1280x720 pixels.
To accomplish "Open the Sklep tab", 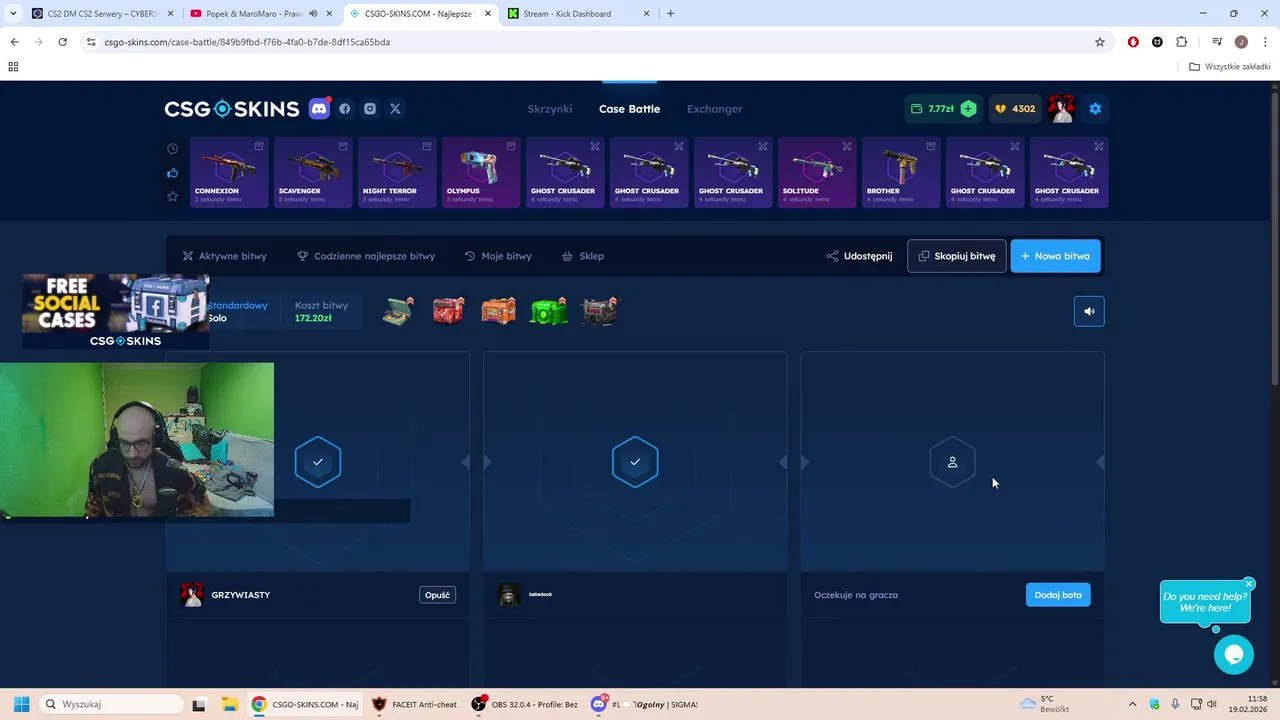I will [x=583, y=256].
